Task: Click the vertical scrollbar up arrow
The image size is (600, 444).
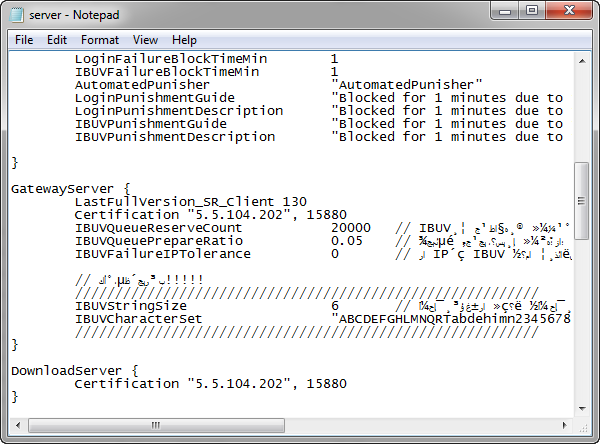Action: click(x=582, y=61)
